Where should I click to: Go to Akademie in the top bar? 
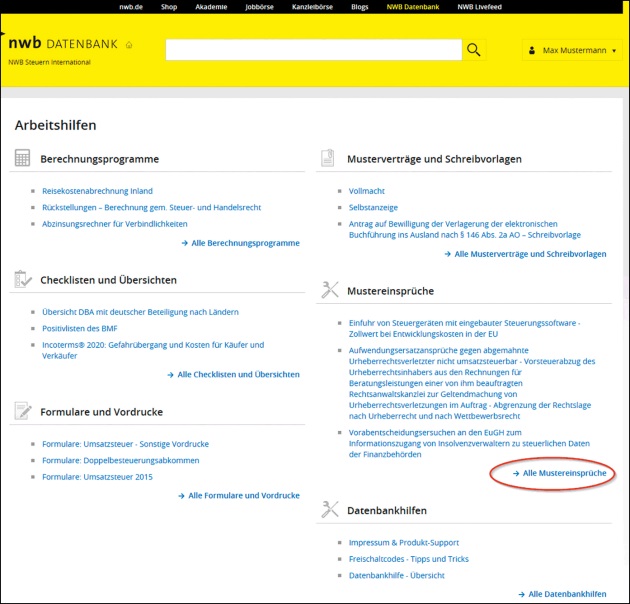coord(210,7)
